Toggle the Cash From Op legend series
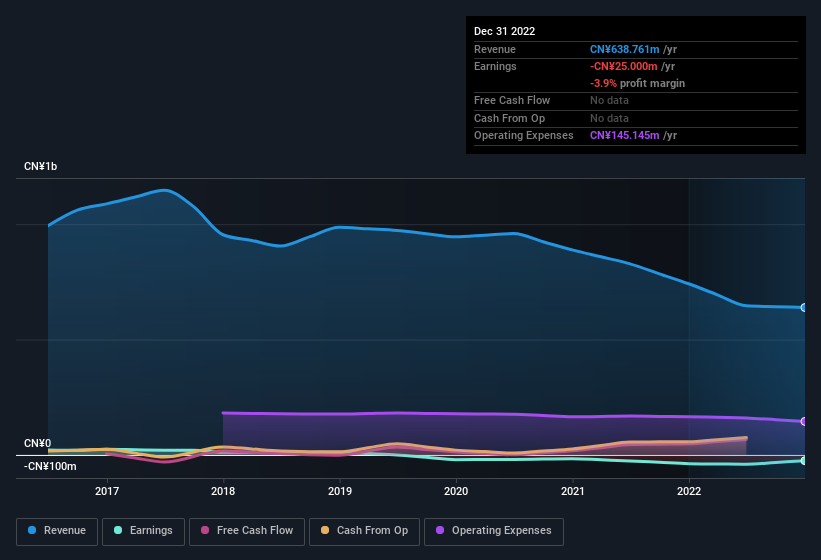This screenshot has height=560, width=821. (x=364, y=531)
